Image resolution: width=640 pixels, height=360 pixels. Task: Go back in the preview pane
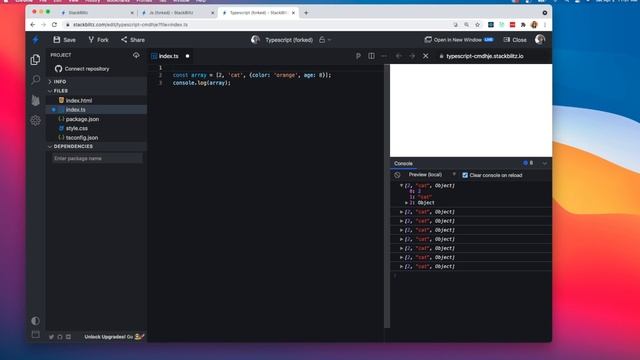[399, 56]
